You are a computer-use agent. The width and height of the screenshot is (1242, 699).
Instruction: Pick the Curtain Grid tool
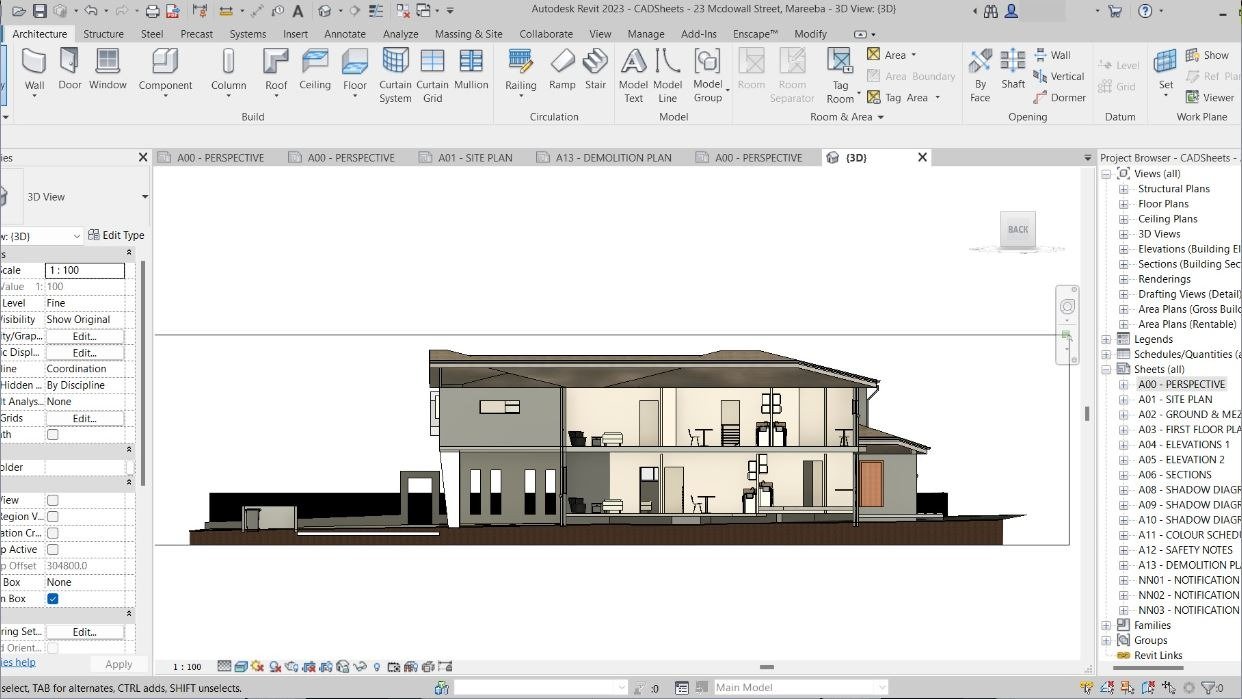point(432,76)
